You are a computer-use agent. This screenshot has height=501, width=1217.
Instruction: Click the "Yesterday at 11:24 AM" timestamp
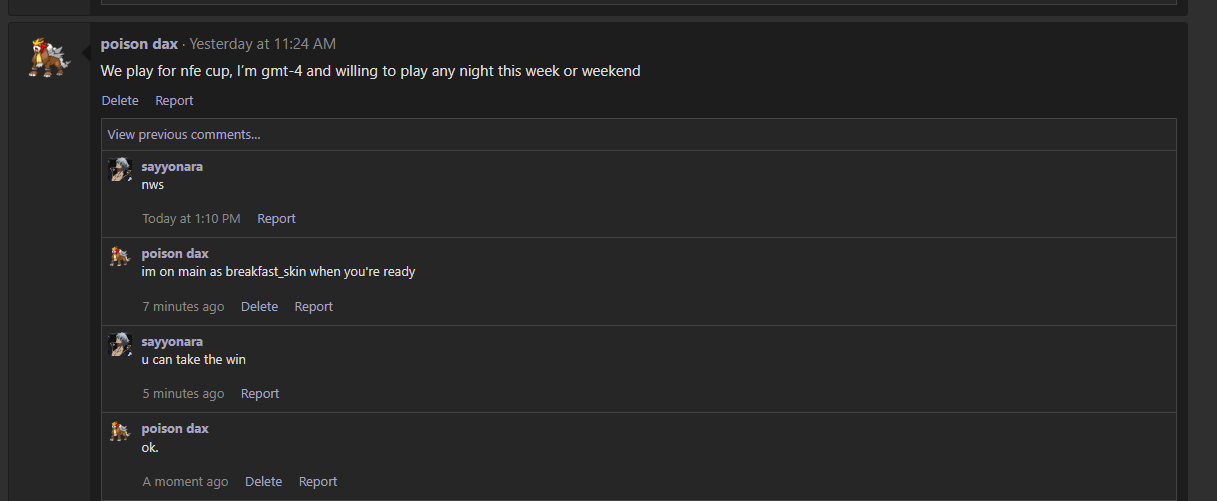(263, 44)
